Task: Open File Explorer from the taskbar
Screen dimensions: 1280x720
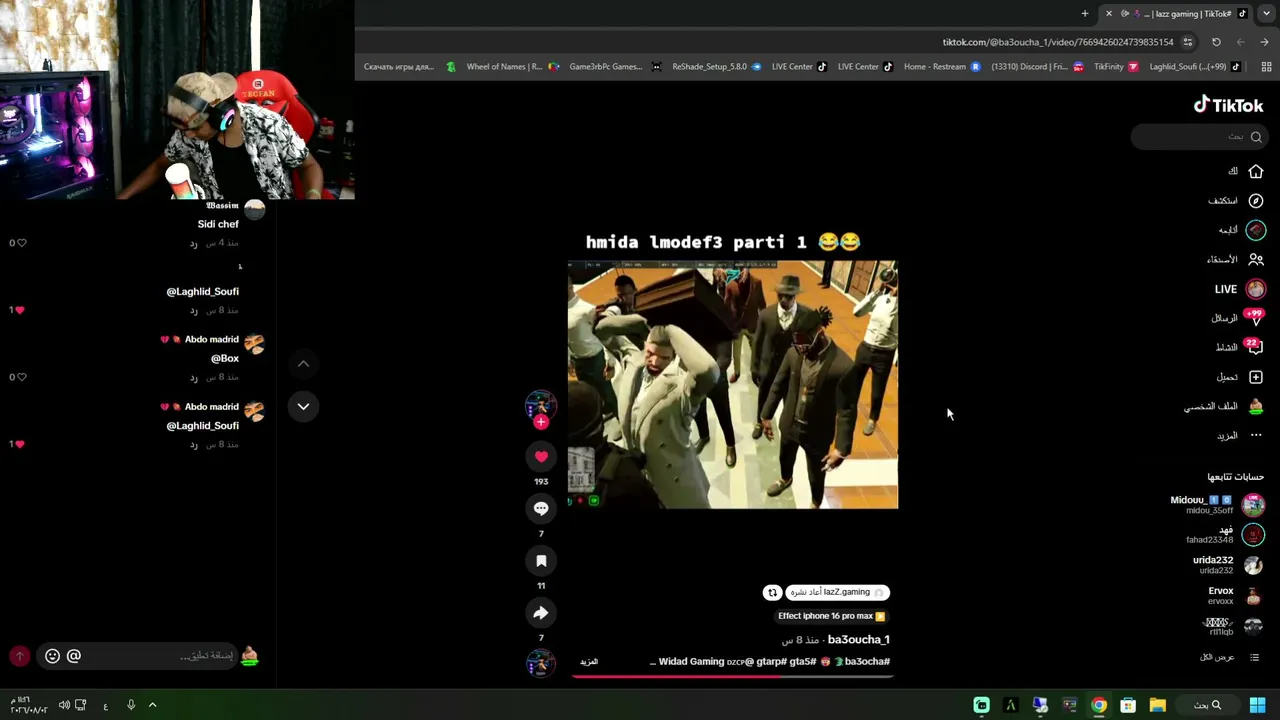Action: (x=1157, y=705)
